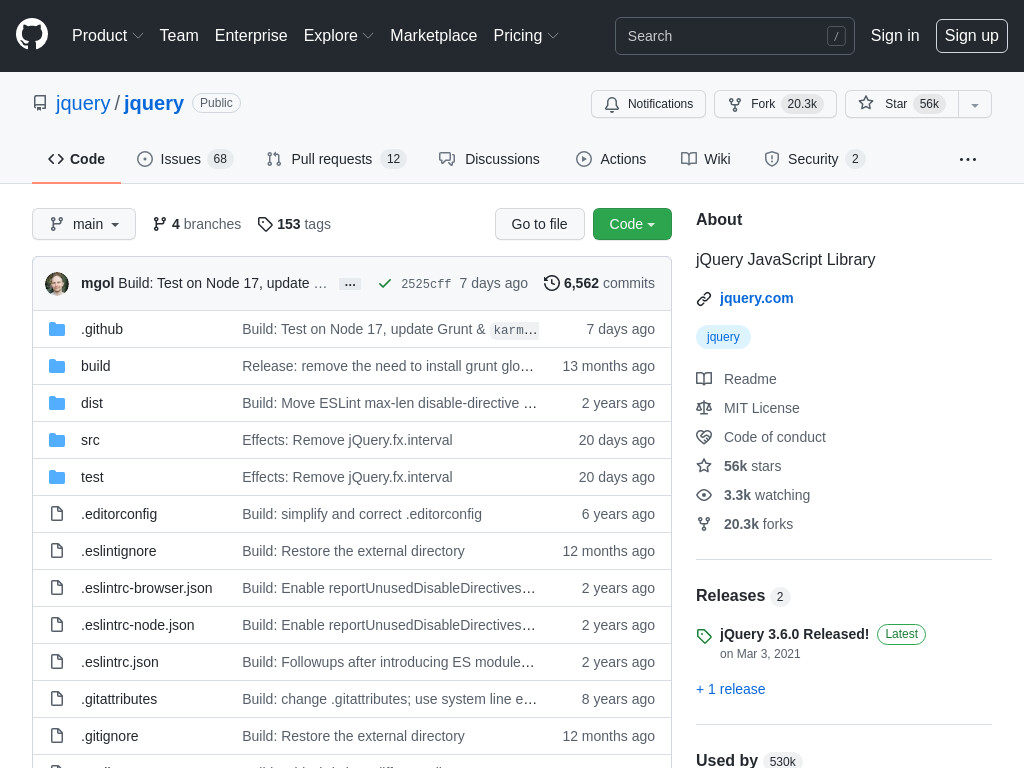Viewport: 1024px width, 768px height.
Task: Click the file icon next to .gitattributes
Action: [x=57, y=699]
